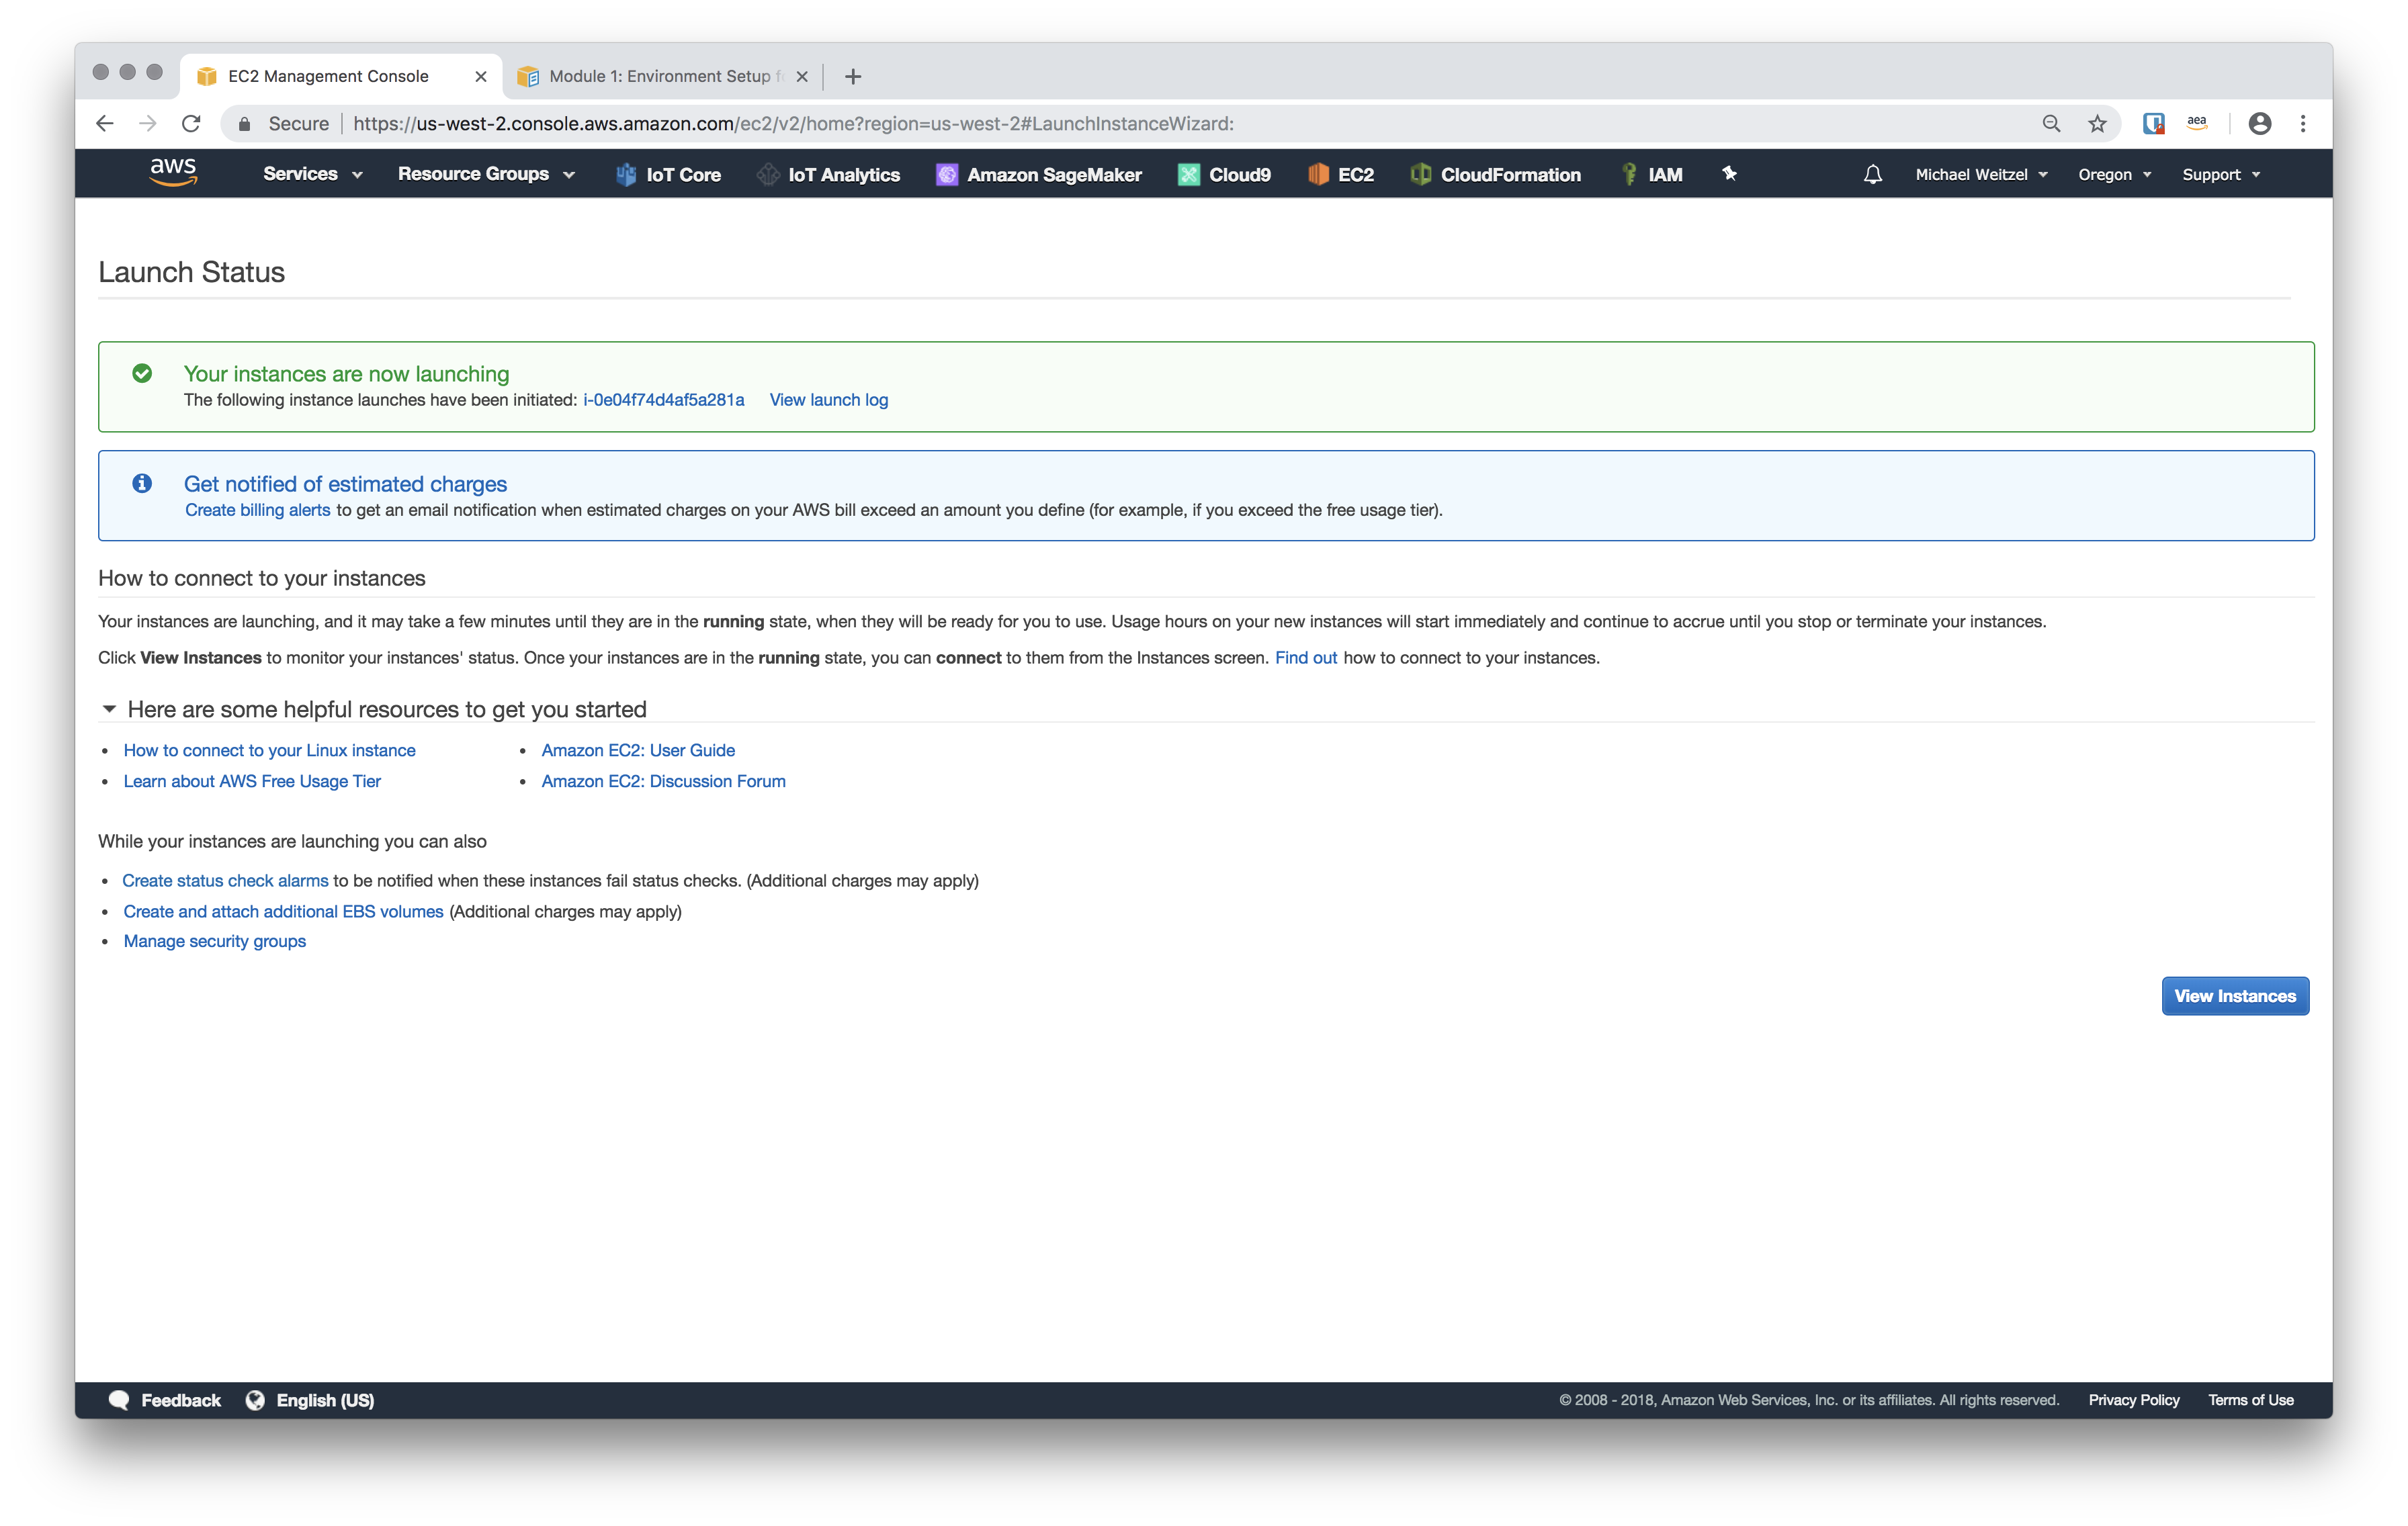Open the Support dropdown
Viewport: 2408px width, 1526px height.
(x=2221, y=174)
